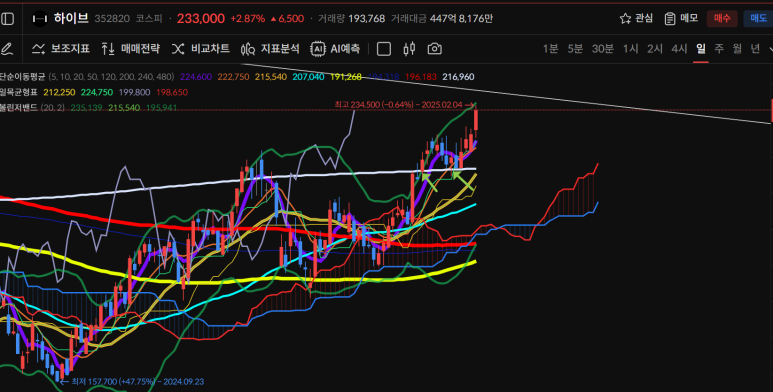Switch chart to 1시 interval
The width and height of the screenshot is (773, 392).
[x=631, y=49]
